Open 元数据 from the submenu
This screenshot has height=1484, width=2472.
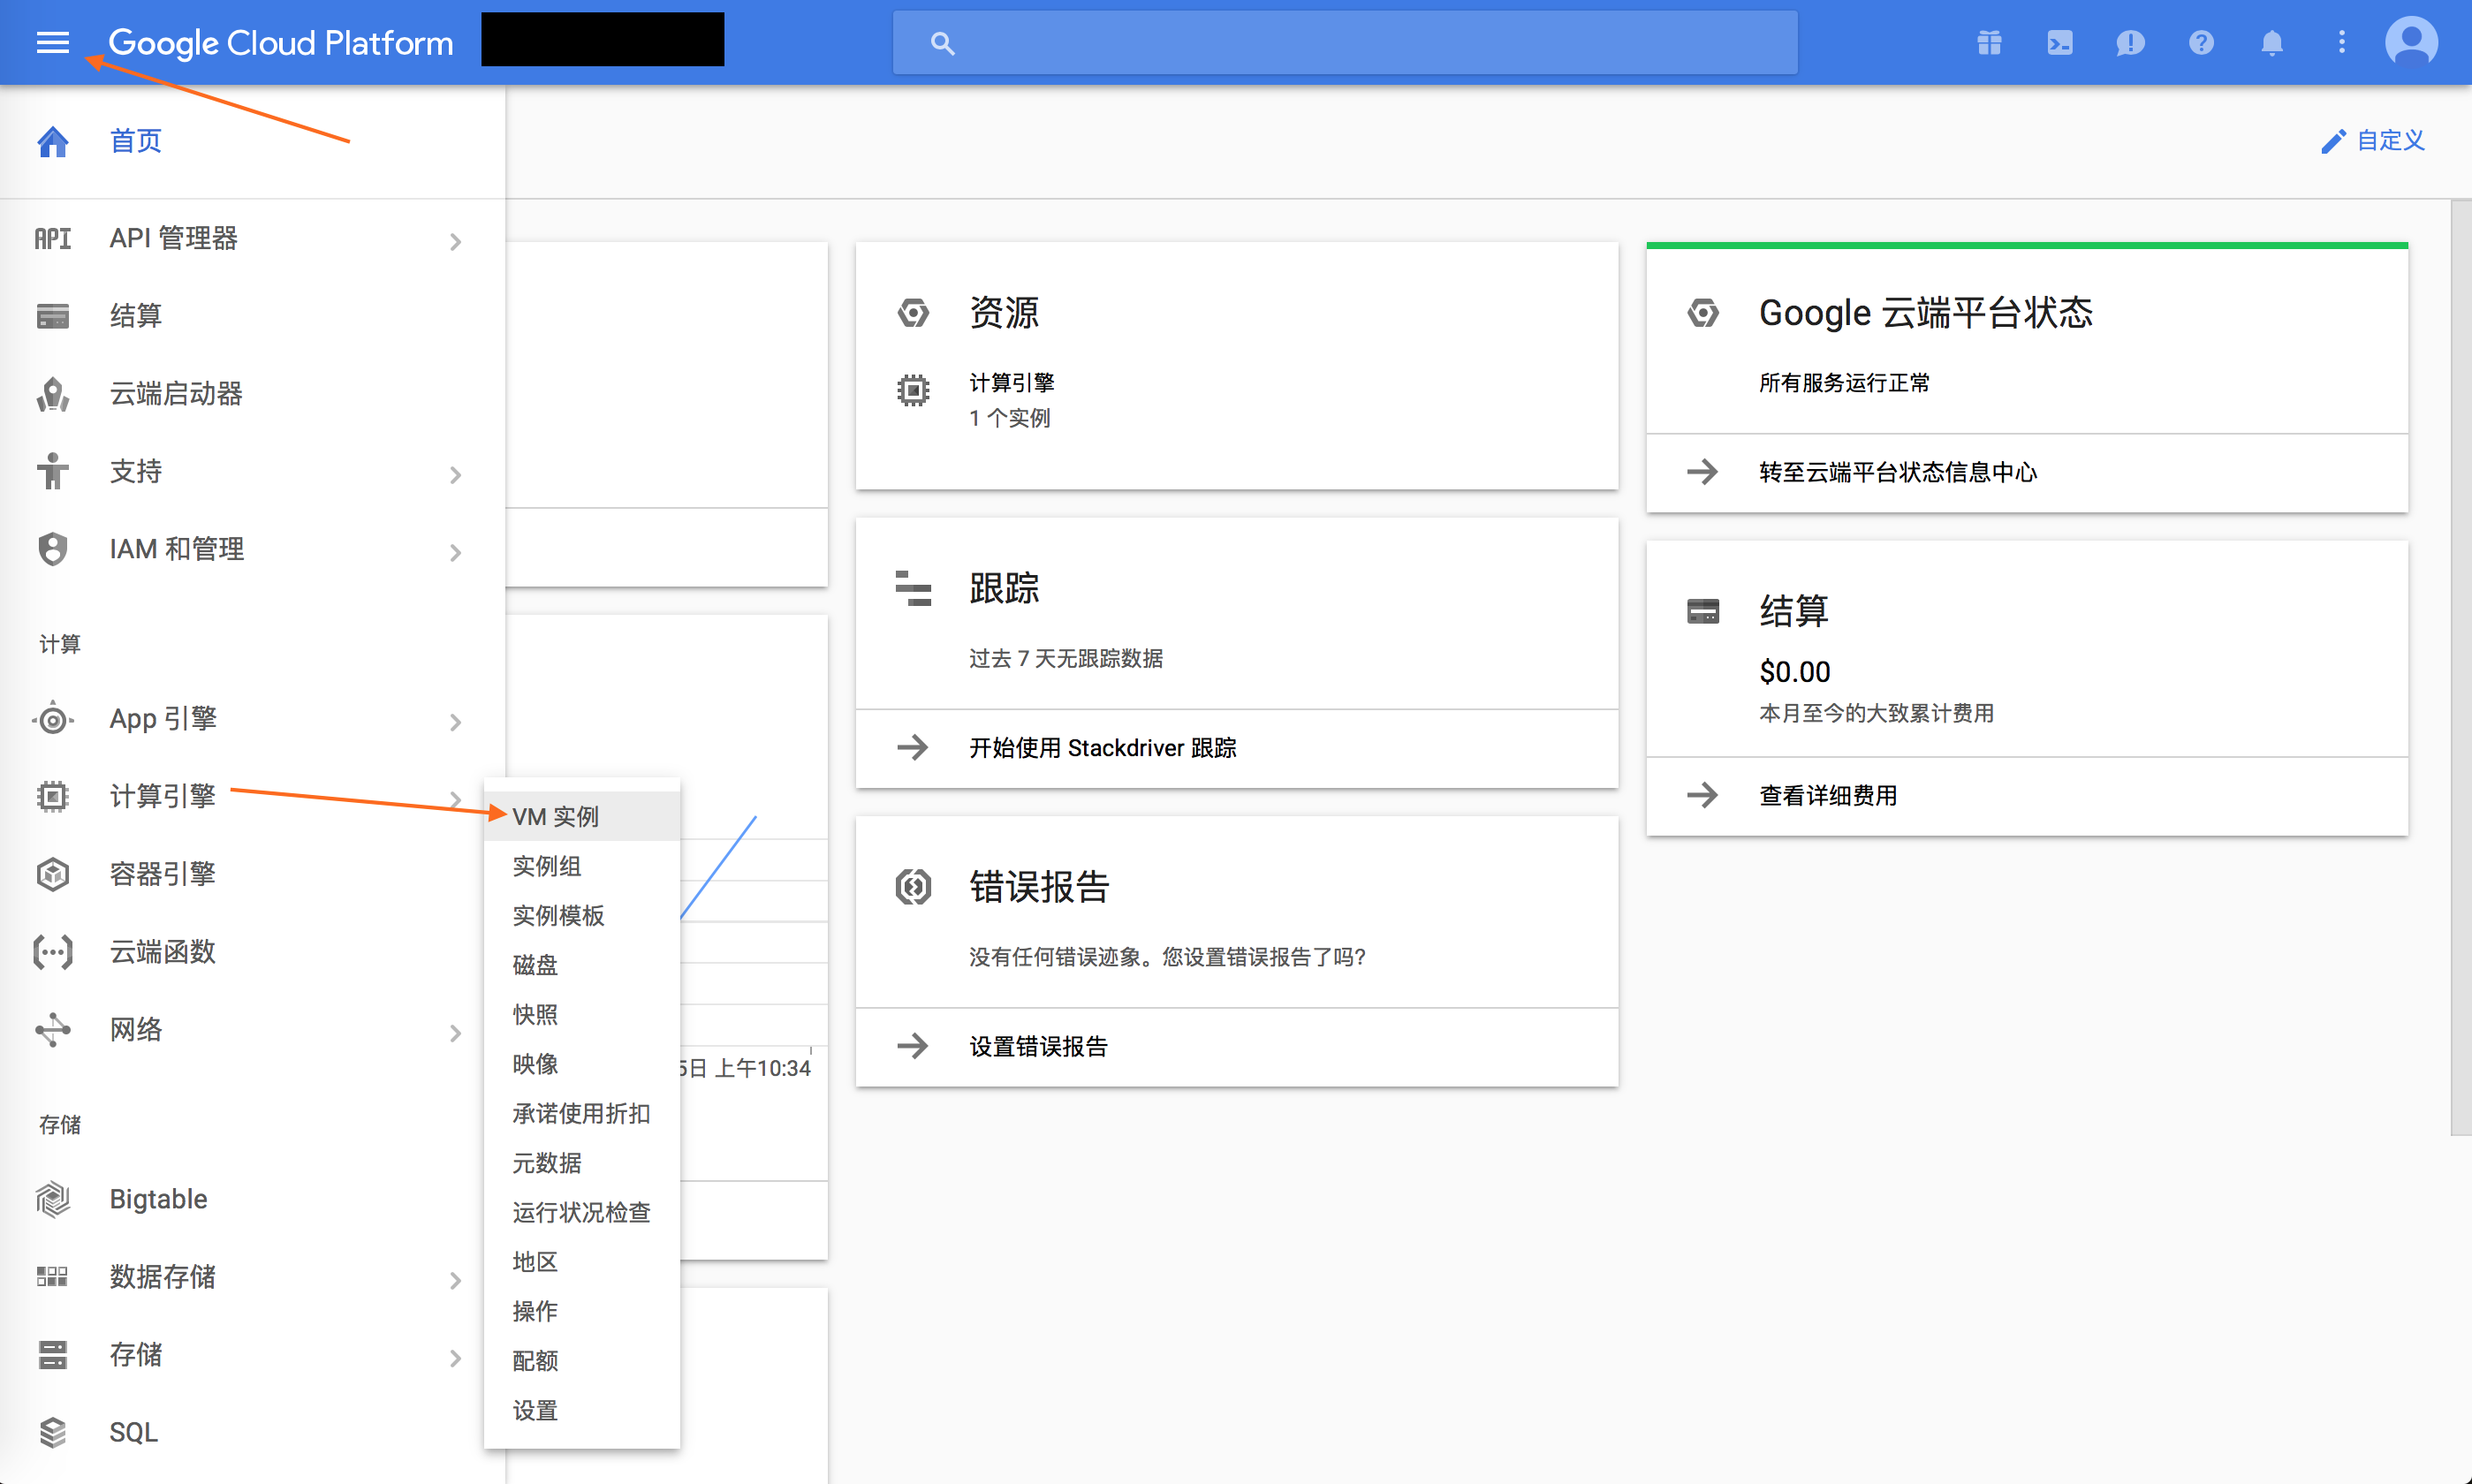[x=582, y=1163]
